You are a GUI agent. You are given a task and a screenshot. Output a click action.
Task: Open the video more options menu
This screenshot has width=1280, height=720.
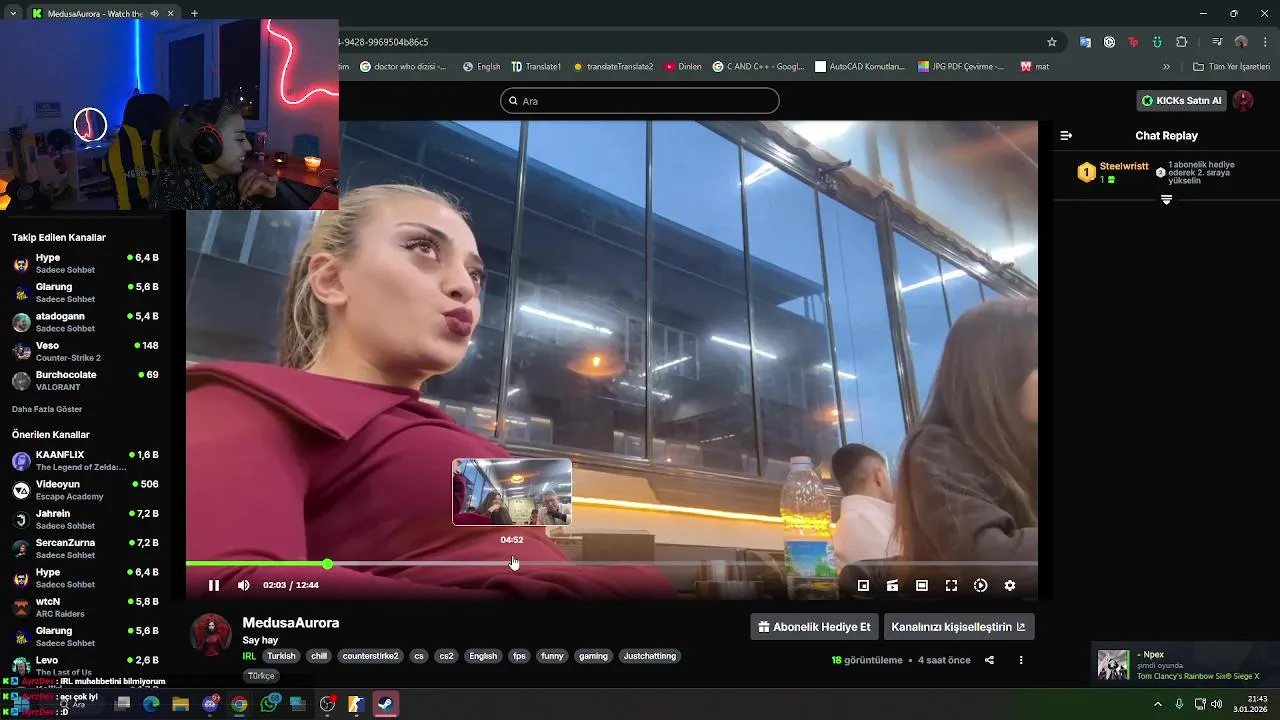(x=1021, y=660)
